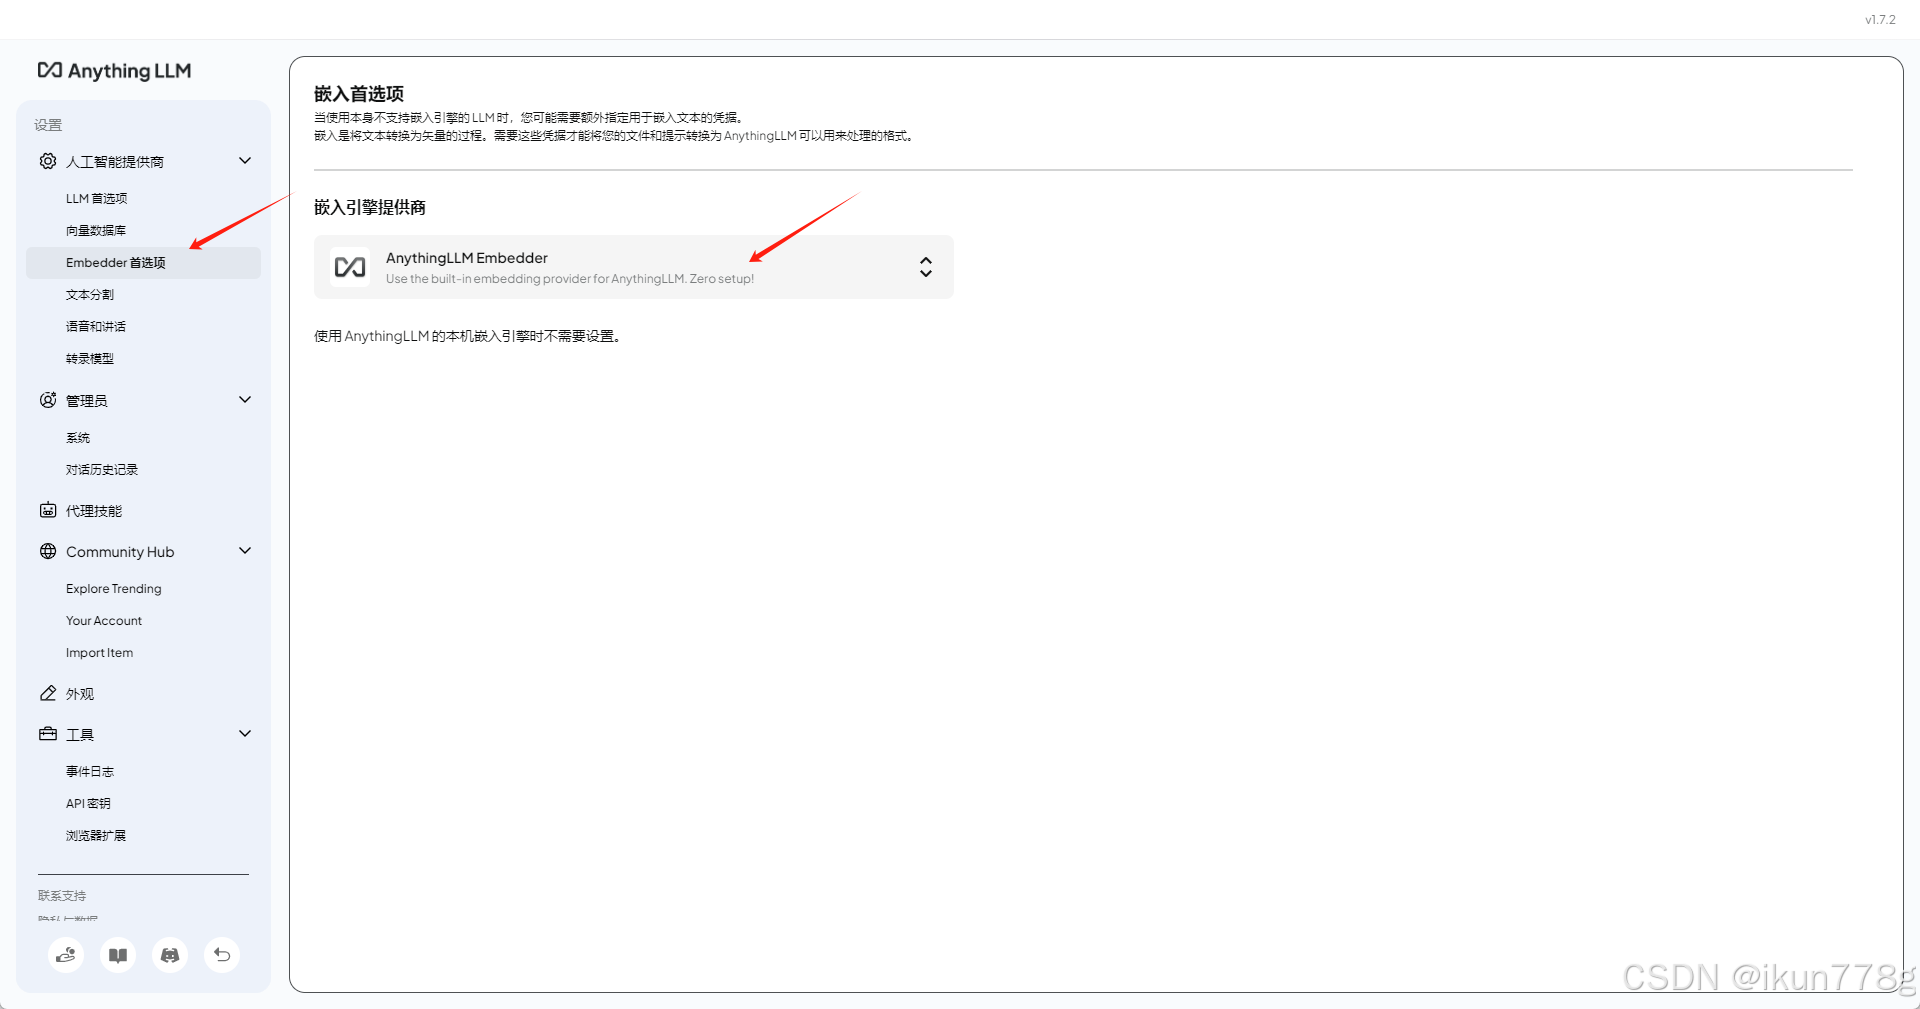Collapse the 人工智能提供商 section chevron
Image resolution: width=1920 pixels, height=1009 pixels.
tap(245, 160)
